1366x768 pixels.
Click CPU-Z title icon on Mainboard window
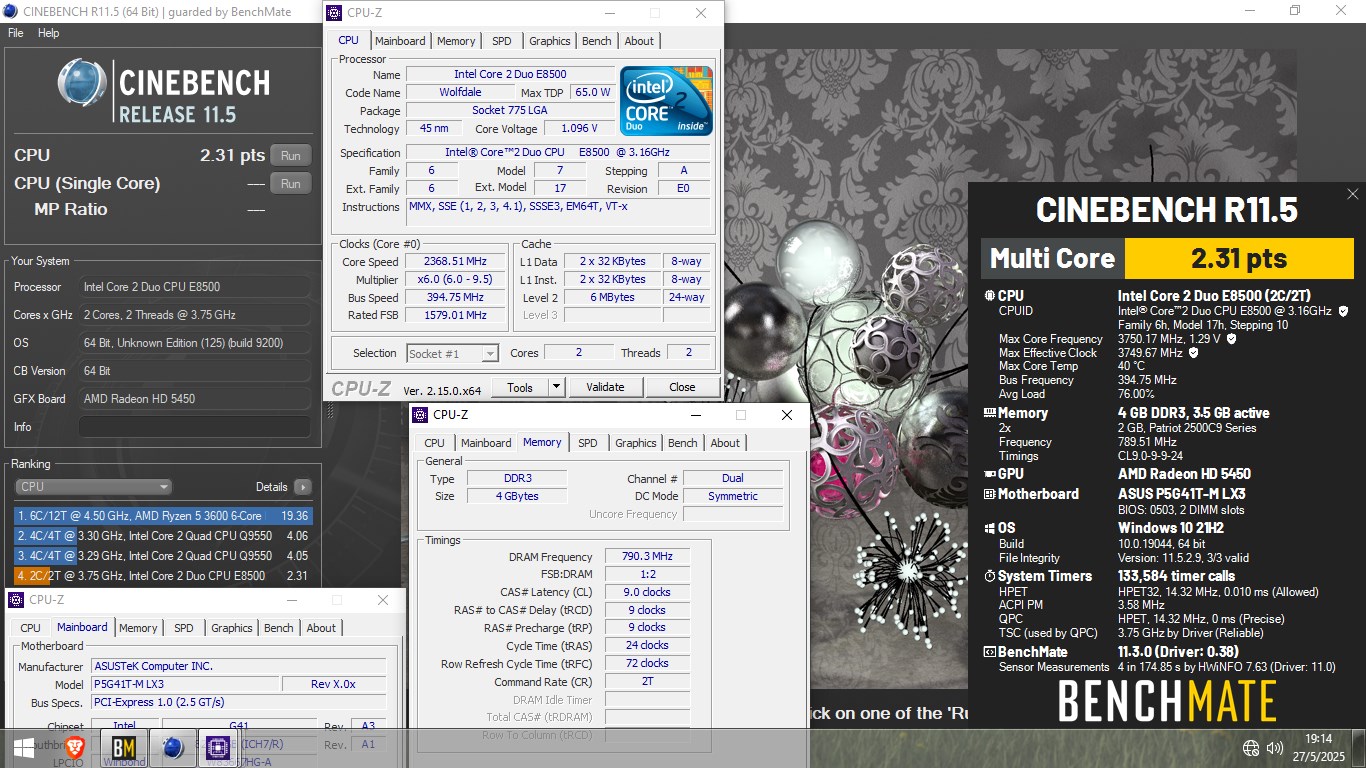point(15,600)
